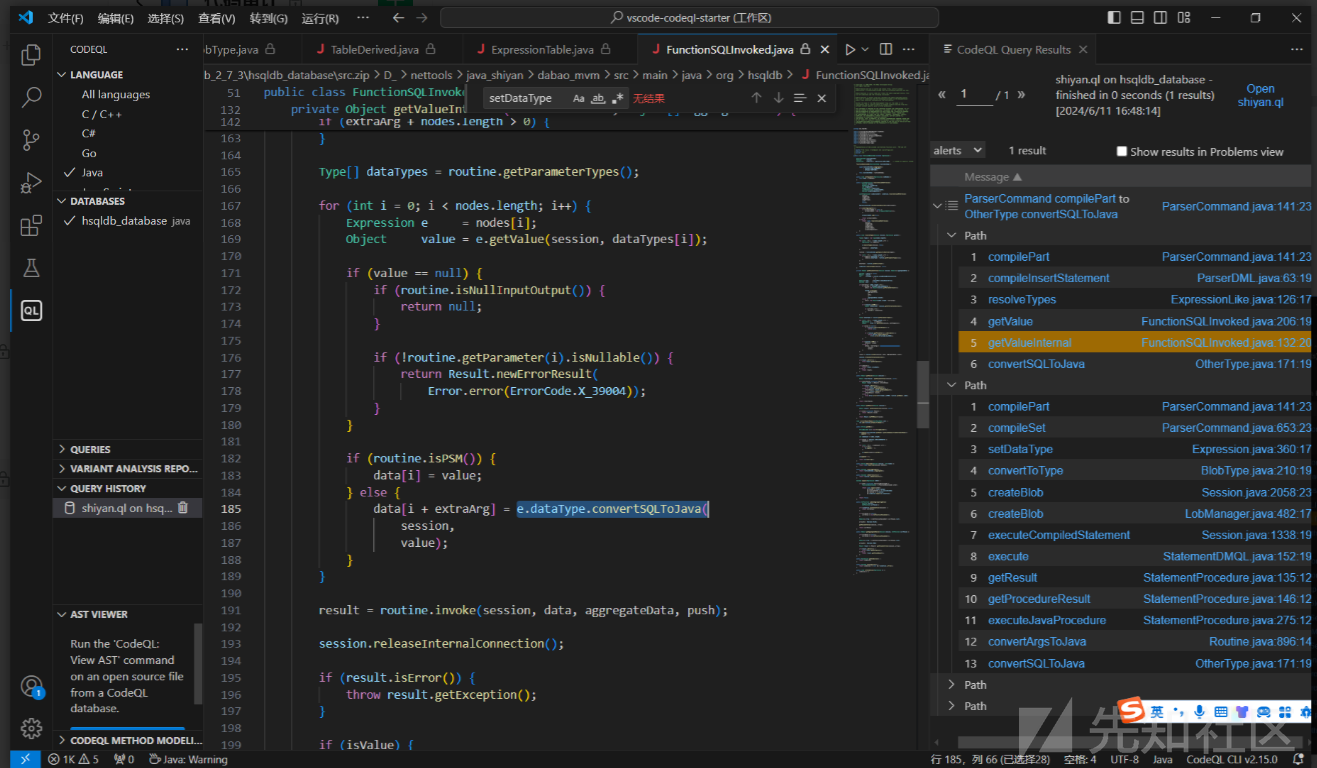Open run button dropdown arrow
1317x768 pixels.
tap(865, 49)
